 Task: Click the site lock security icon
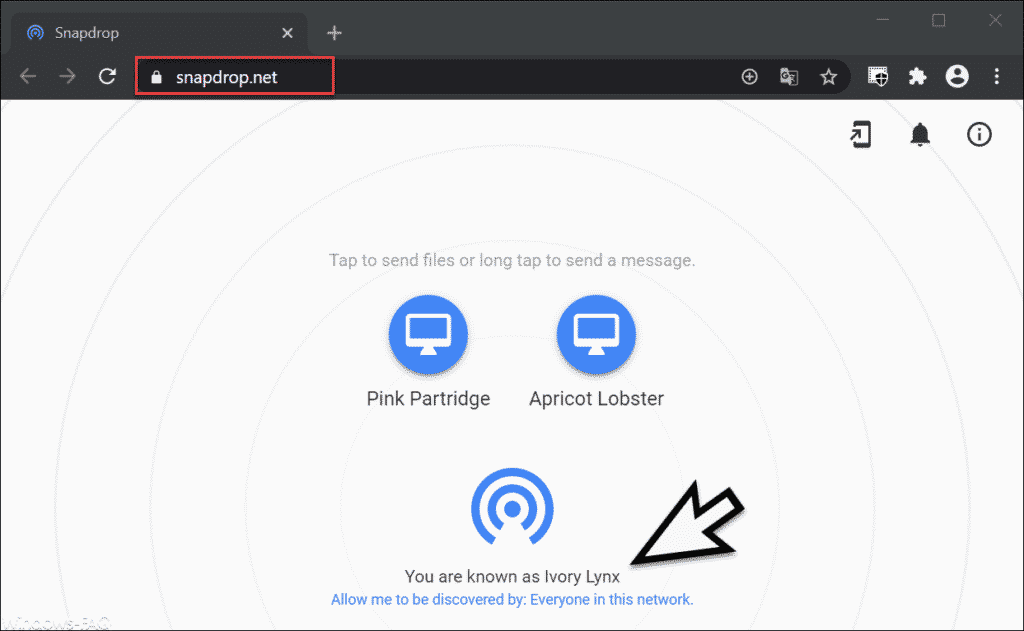point(156,77)
